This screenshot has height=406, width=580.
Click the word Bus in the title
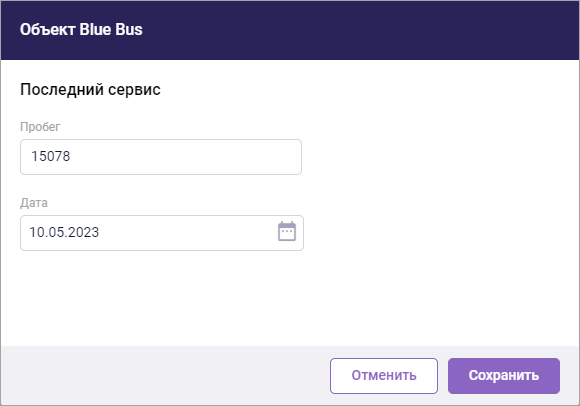click(129, 30)
